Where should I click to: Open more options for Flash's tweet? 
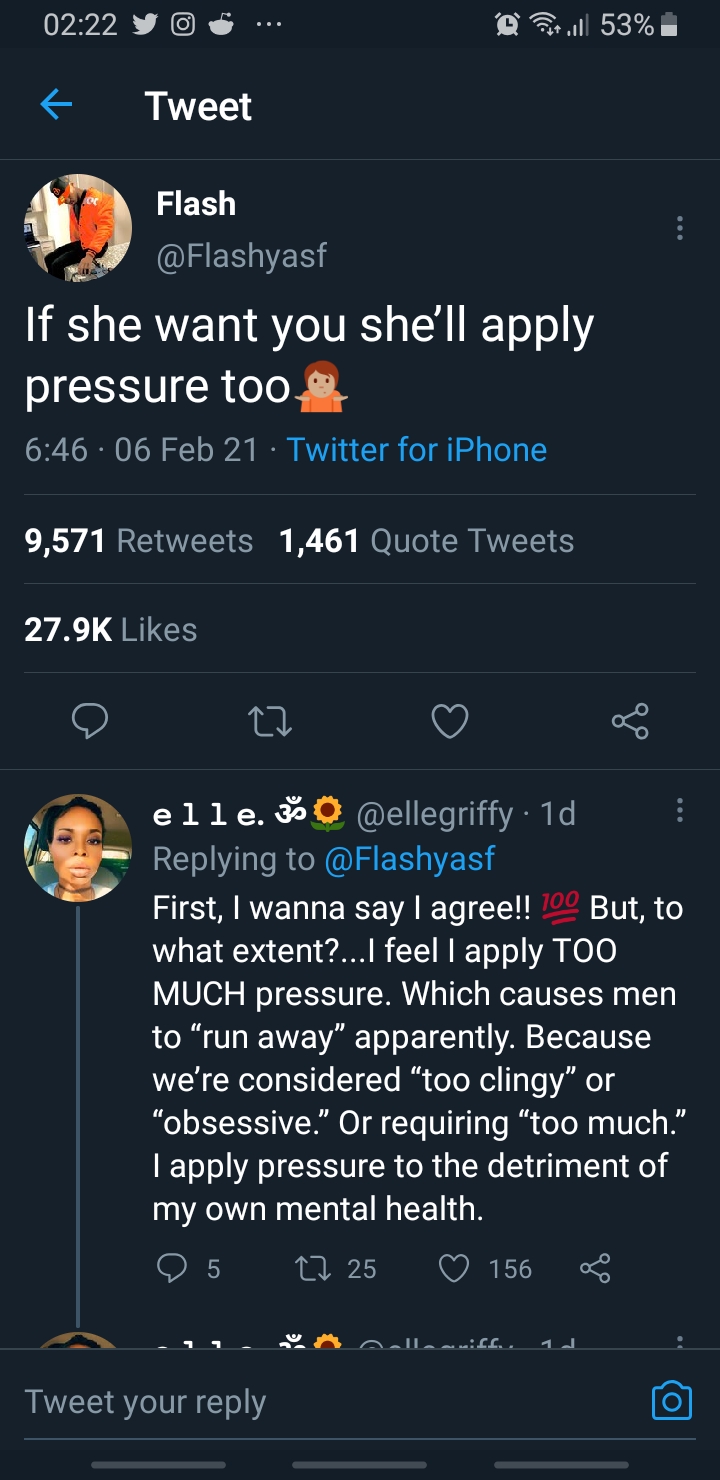(x=680, y=228)
